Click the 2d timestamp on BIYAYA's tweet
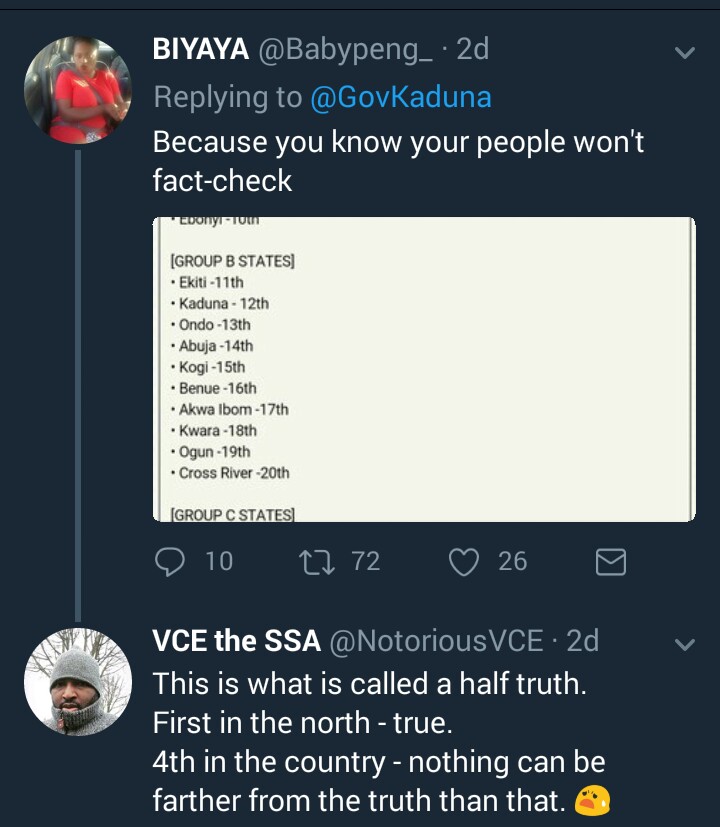 pyautogui.click(x=473, y=49)
